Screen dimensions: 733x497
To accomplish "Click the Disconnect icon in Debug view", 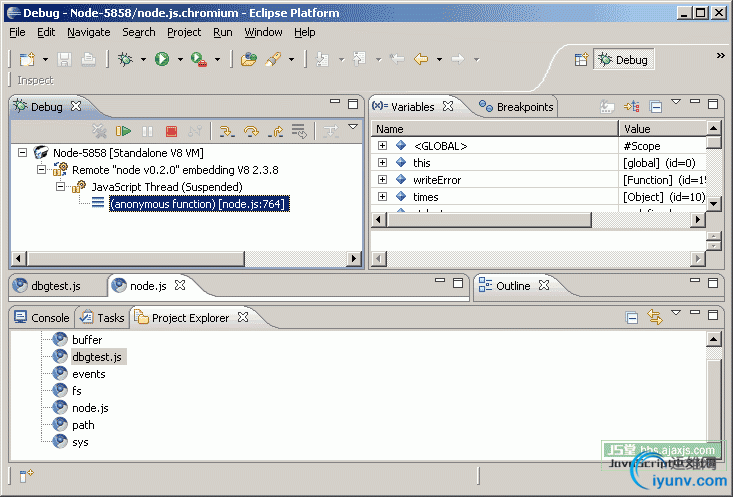I will point(195,131).
